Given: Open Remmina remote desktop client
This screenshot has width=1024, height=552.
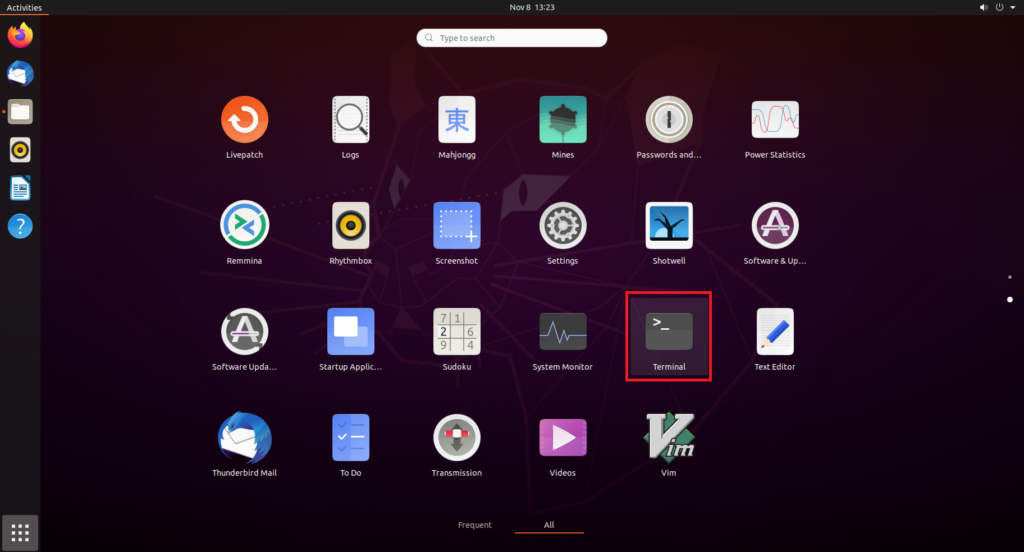Looking at the screenshot, I should tap(244, 233).
